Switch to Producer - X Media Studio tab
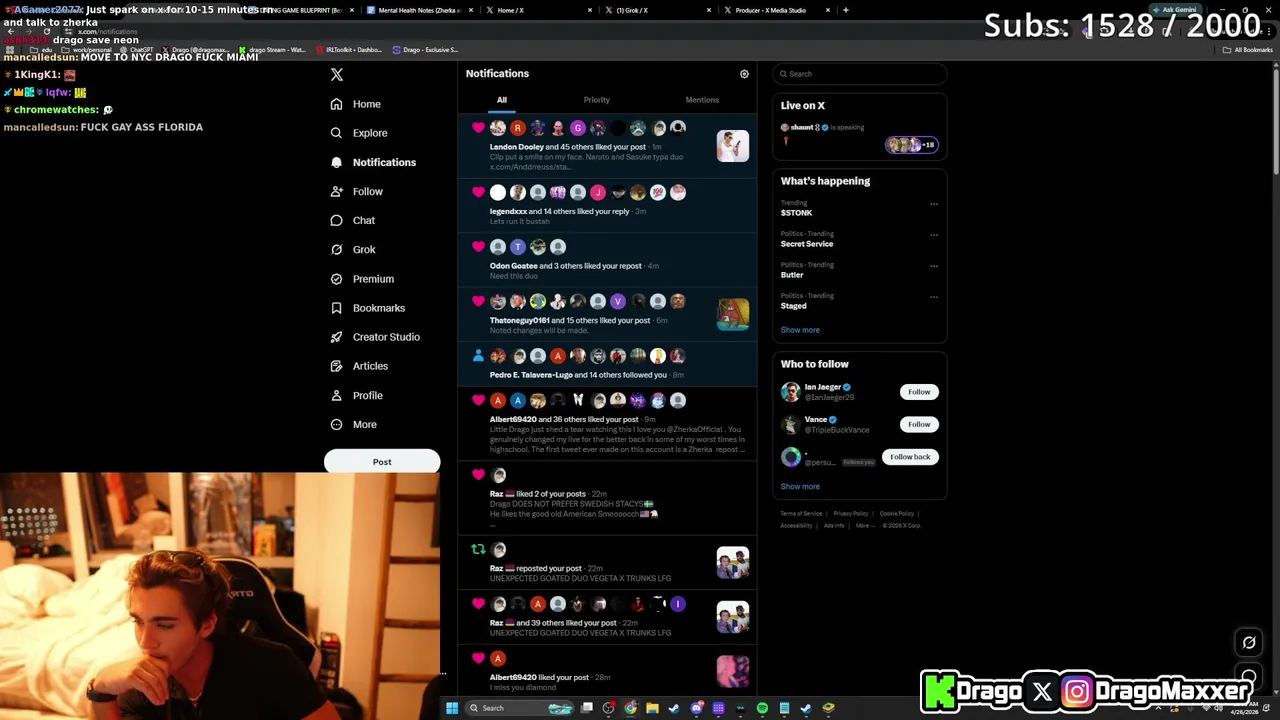The width and height of the screenshot is (1280, 720). click(778, 10)
